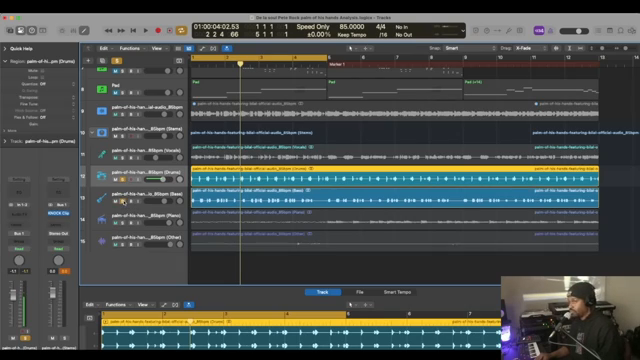Screen dimensions: 640x360
Task: Solo the Bass track
Action: pyautogui.click(x=122, y=201)
